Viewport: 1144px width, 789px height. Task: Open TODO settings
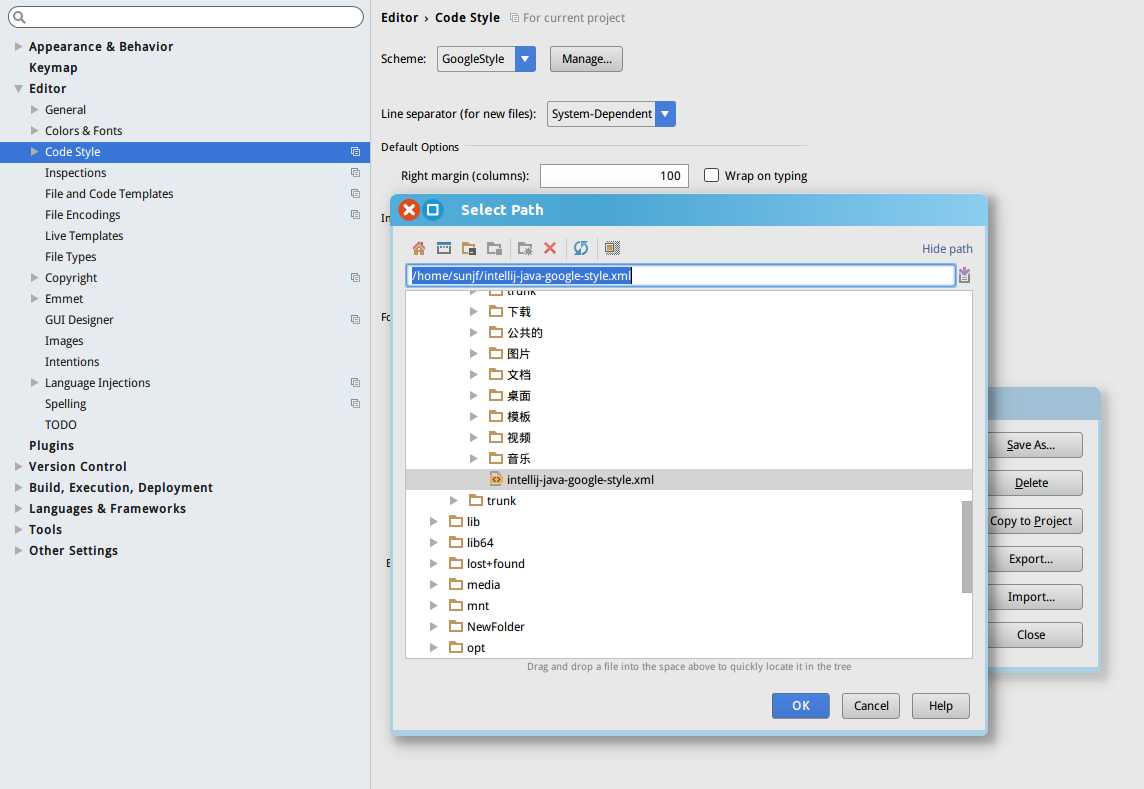click(61, 425)
